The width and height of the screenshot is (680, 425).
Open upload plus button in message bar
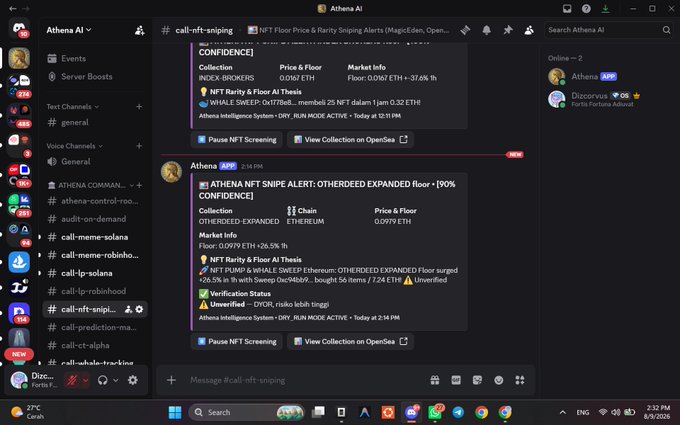[171, 380]
